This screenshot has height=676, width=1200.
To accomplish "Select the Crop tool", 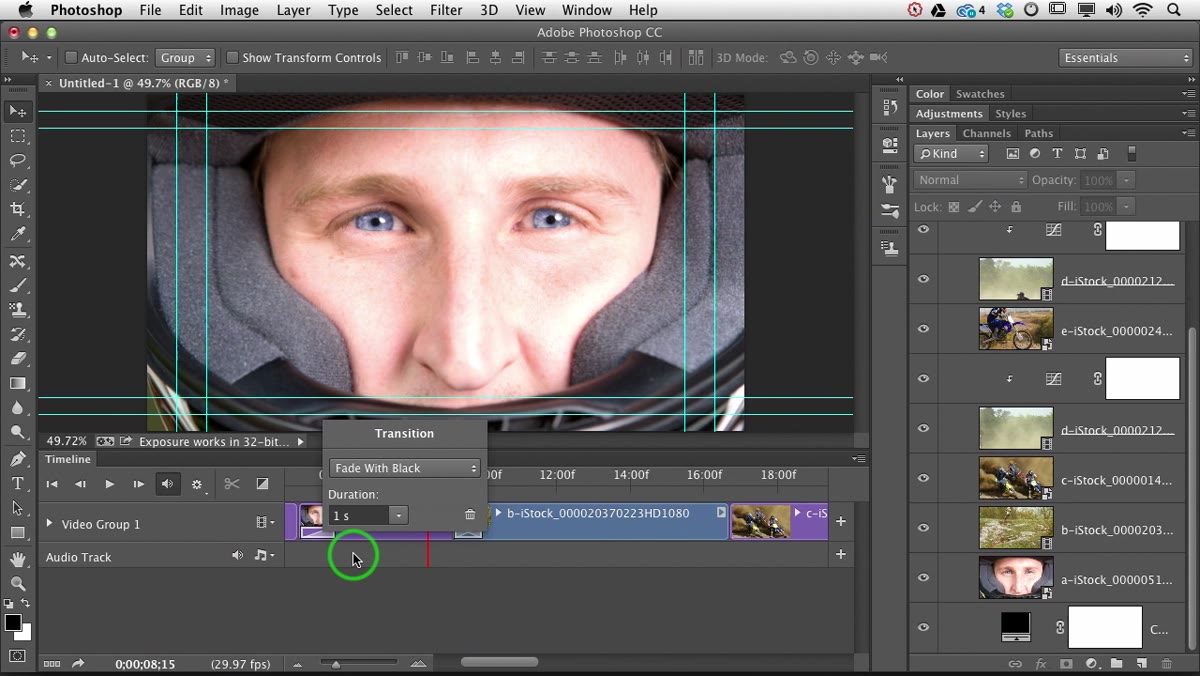I will [x=18, y=209].
